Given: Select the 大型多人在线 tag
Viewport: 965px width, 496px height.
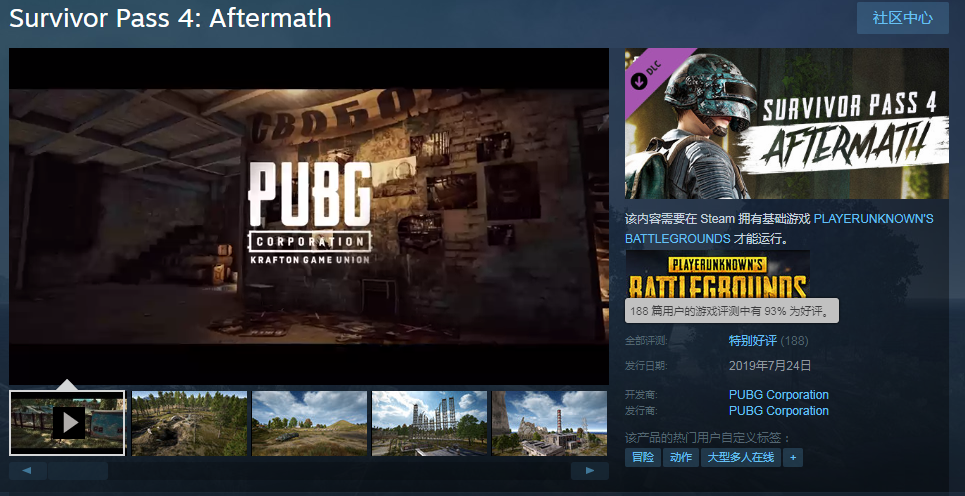Looking at the screenshot, I should point(741,457).
